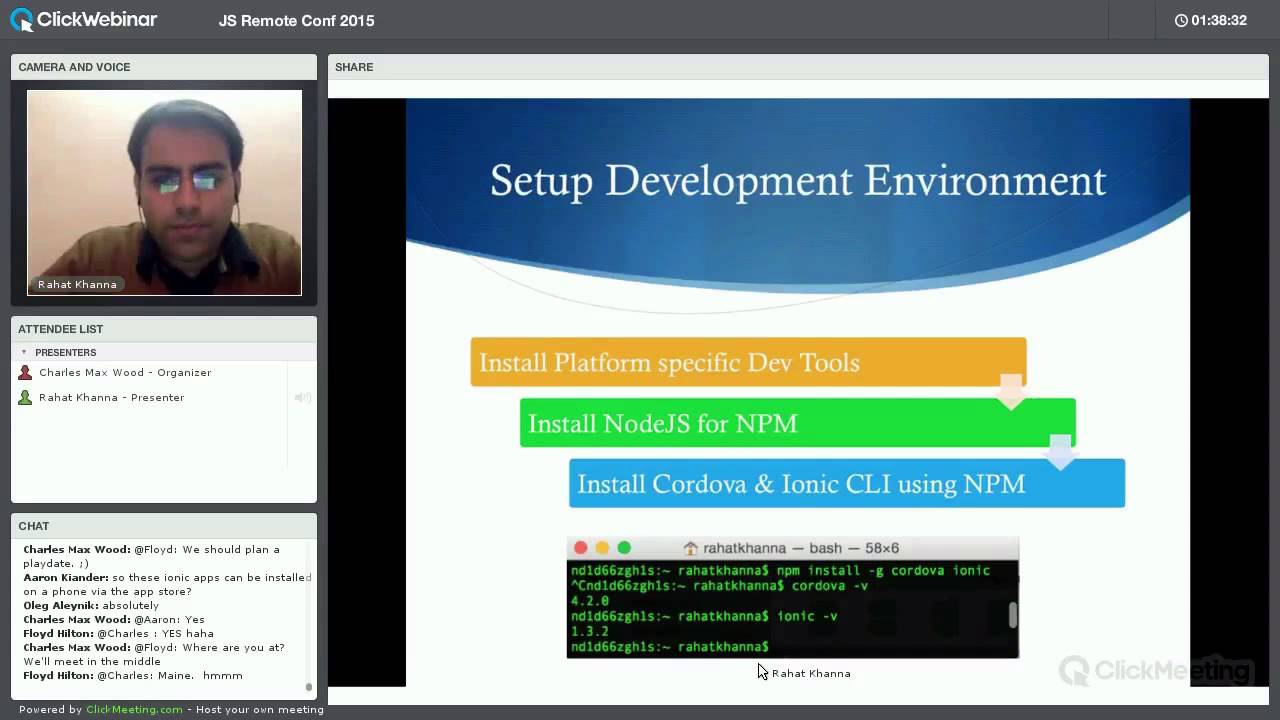
Task: Click the 01:38:32 session timer
Action: click(x=1219, y=20)
